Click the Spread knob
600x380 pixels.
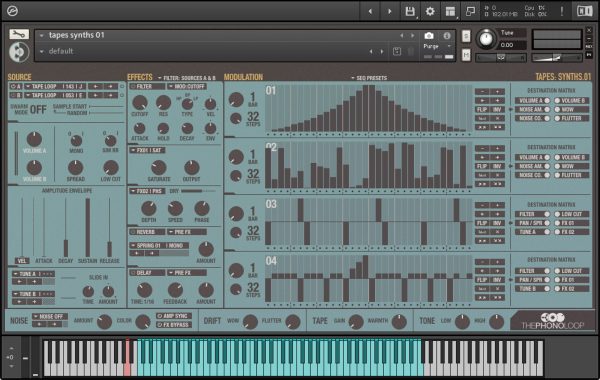(75, 168)
